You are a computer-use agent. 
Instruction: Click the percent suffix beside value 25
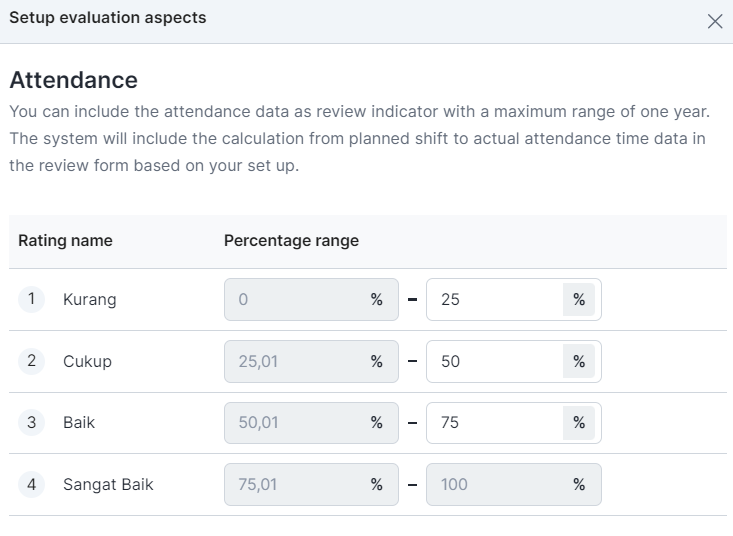coord(579,300)
